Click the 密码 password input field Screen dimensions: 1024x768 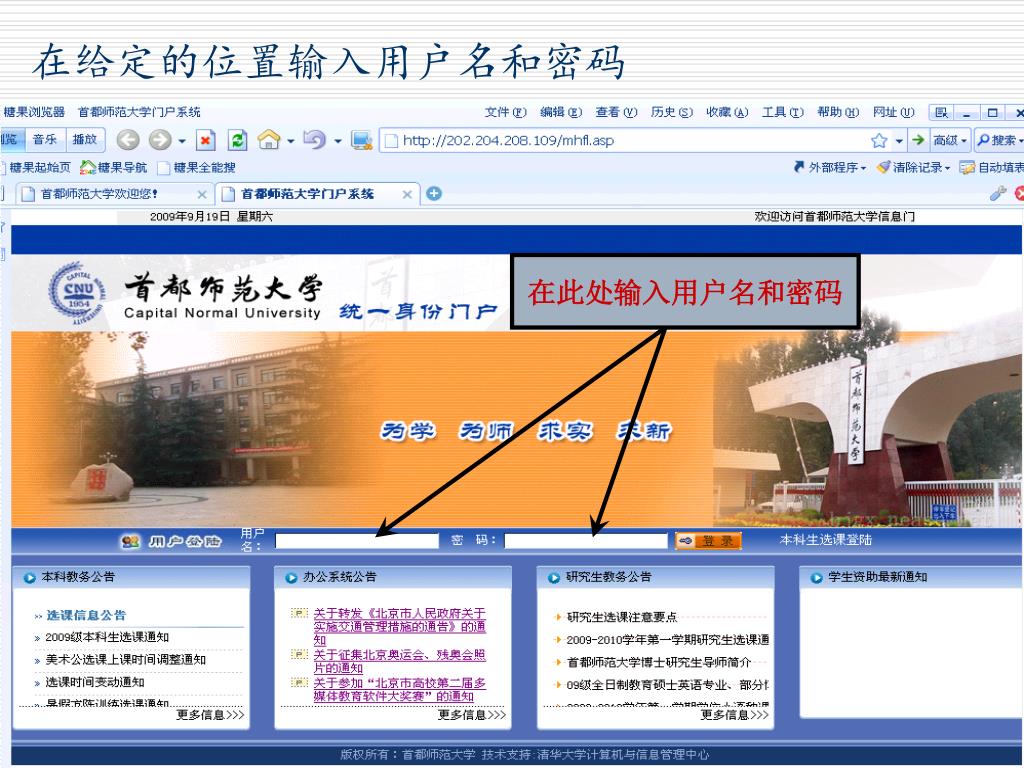click(x=586, y=541)
